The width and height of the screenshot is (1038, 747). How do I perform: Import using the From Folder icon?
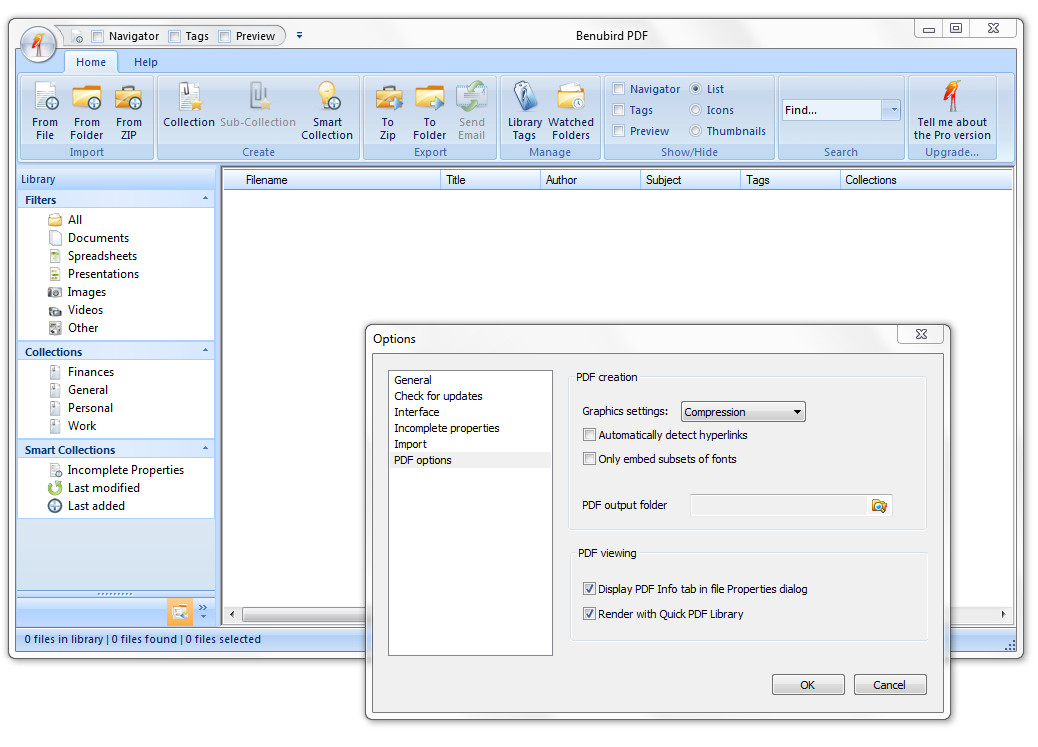click(x=87, y=111)
